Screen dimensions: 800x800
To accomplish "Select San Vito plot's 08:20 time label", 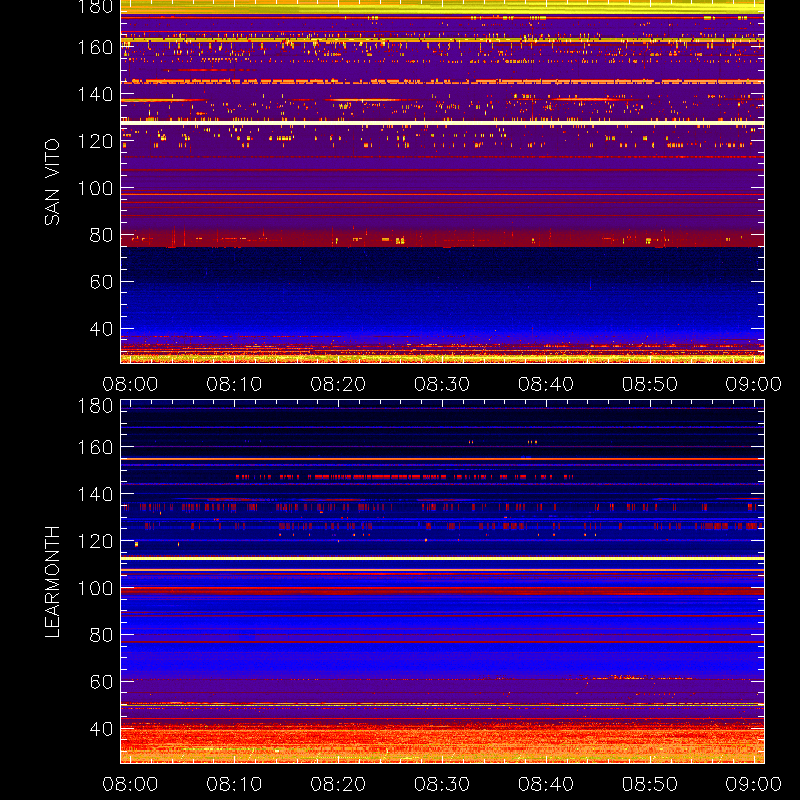I will tap(338, 384).
